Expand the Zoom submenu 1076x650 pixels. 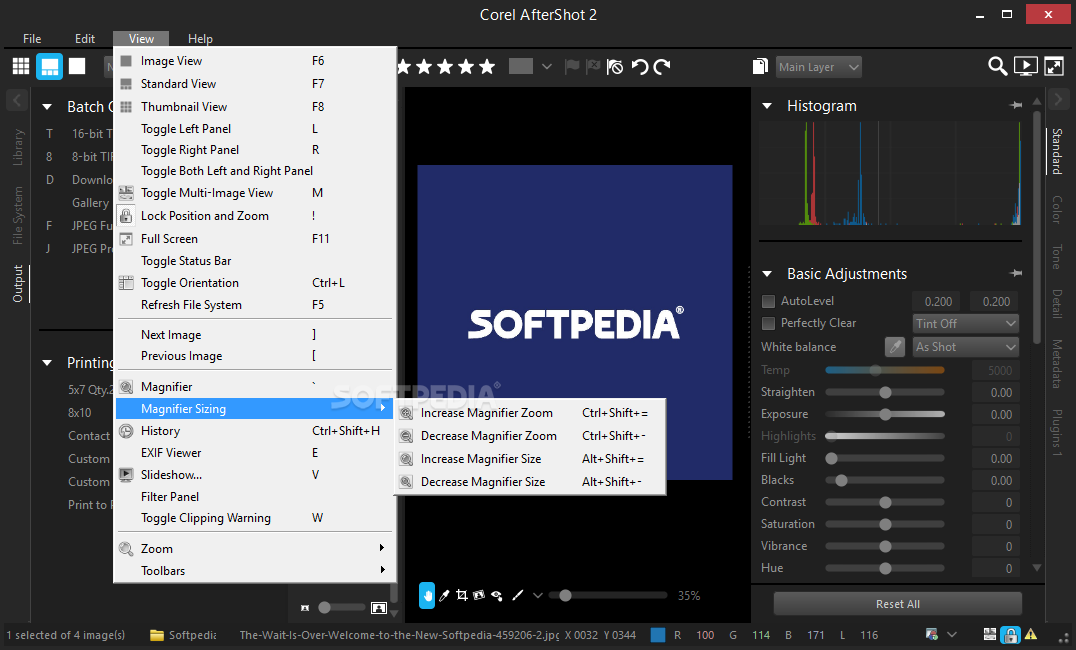point(256,548)
